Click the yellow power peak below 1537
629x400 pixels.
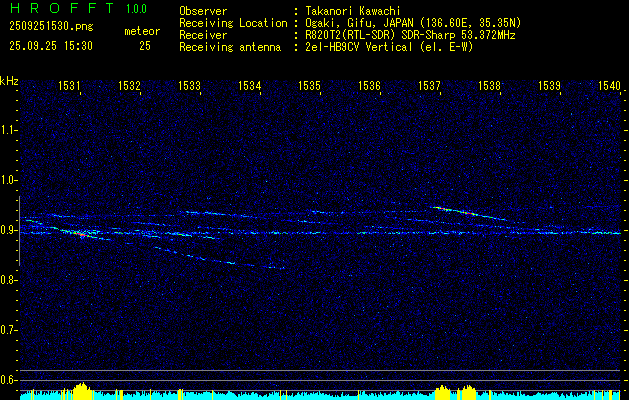coord(443,392)
